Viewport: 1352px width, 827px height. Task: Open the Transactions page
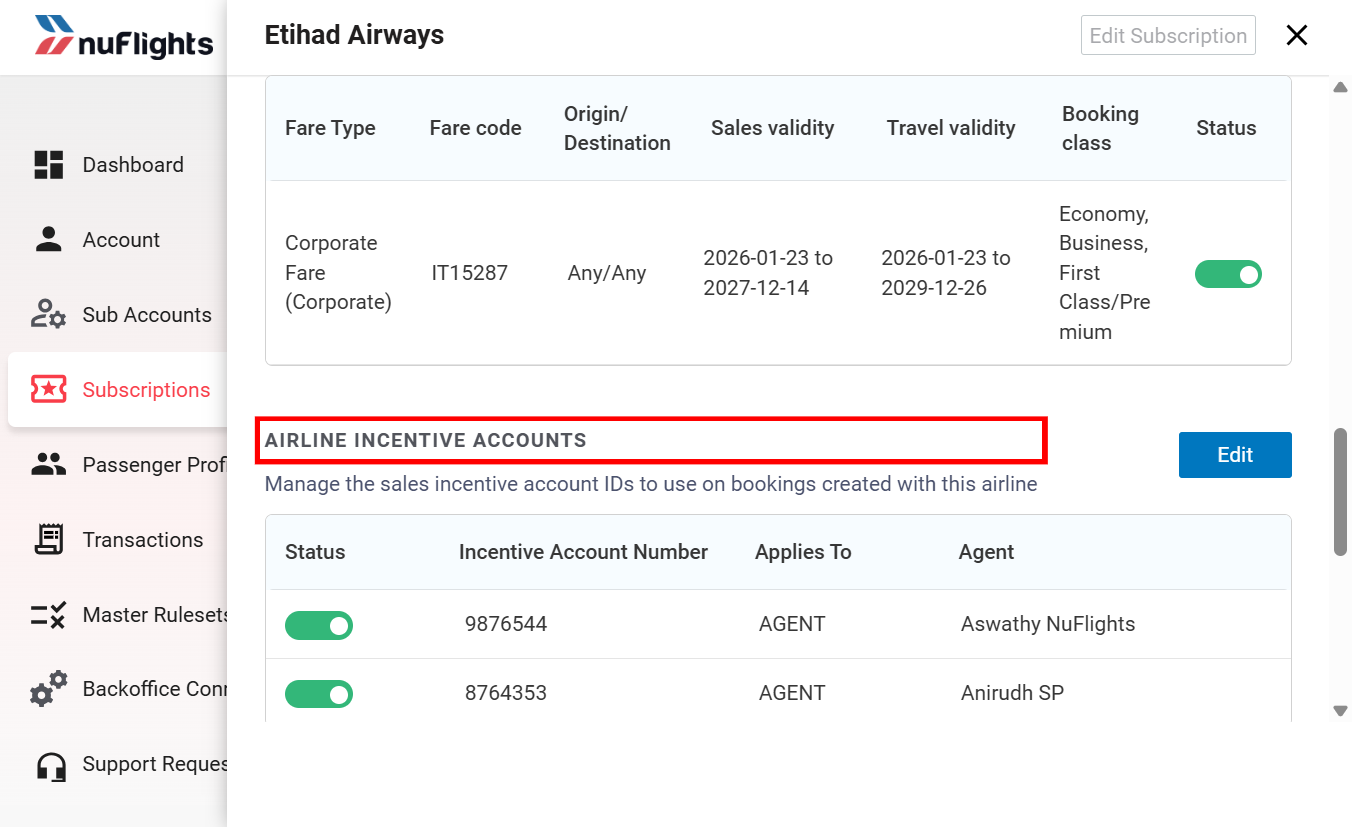click(143, 540)
